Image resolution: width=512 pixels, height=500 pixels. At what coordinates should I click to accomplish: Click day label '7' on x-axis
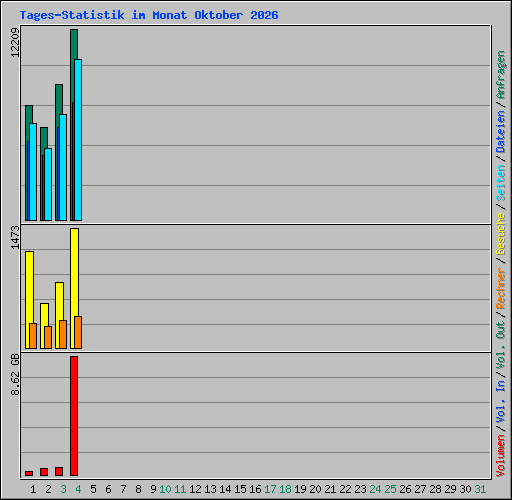(123, 489)
